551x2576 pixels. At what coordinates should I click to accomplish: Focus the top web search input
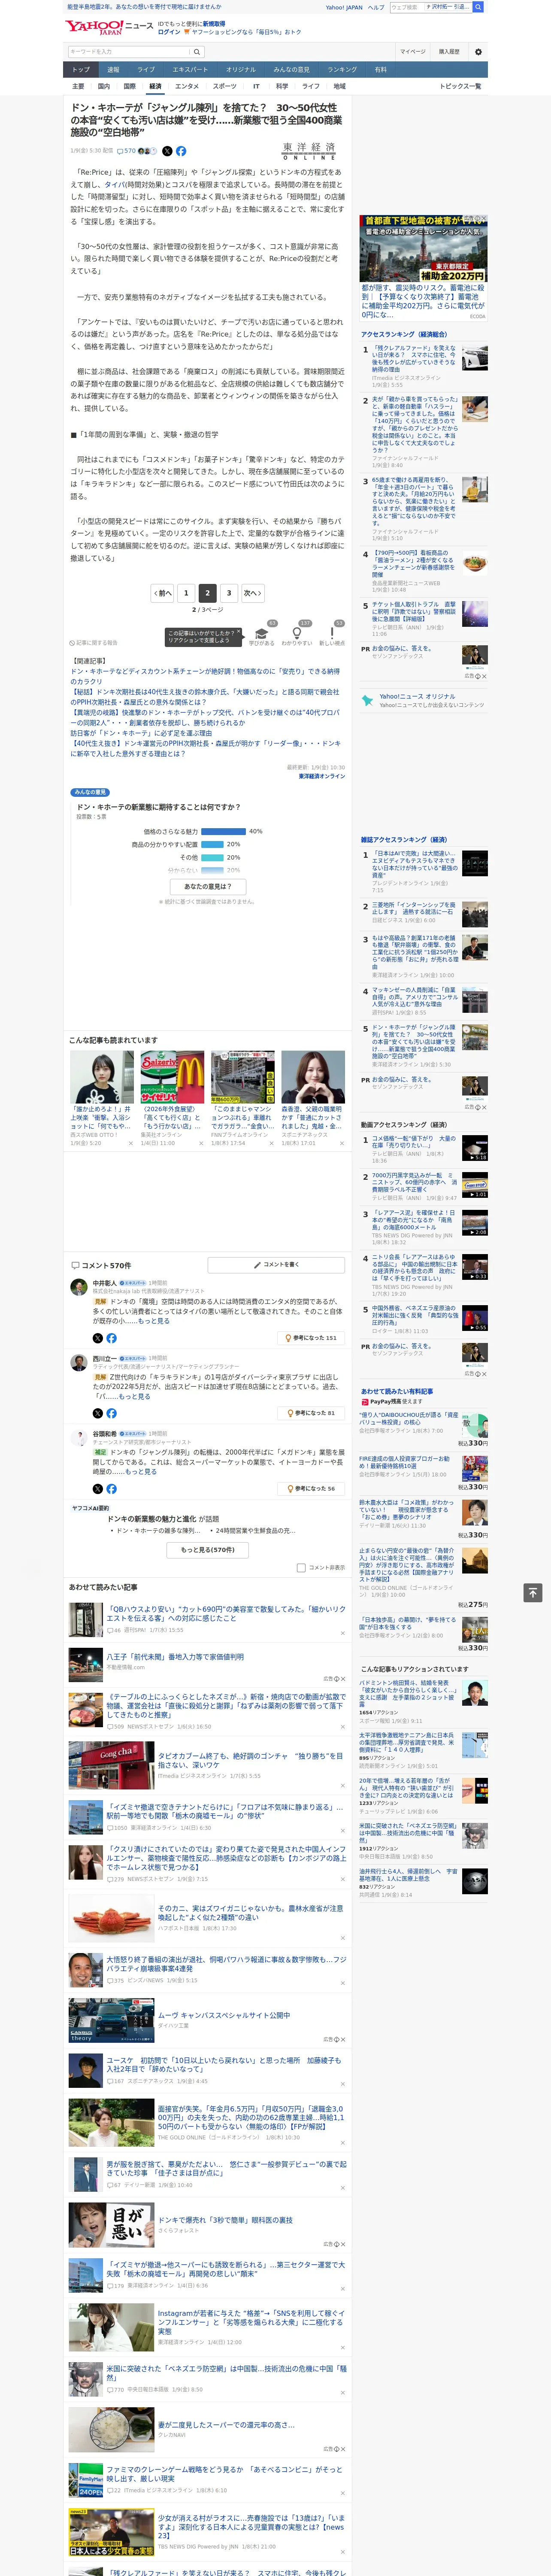click(x=406, y=7)
